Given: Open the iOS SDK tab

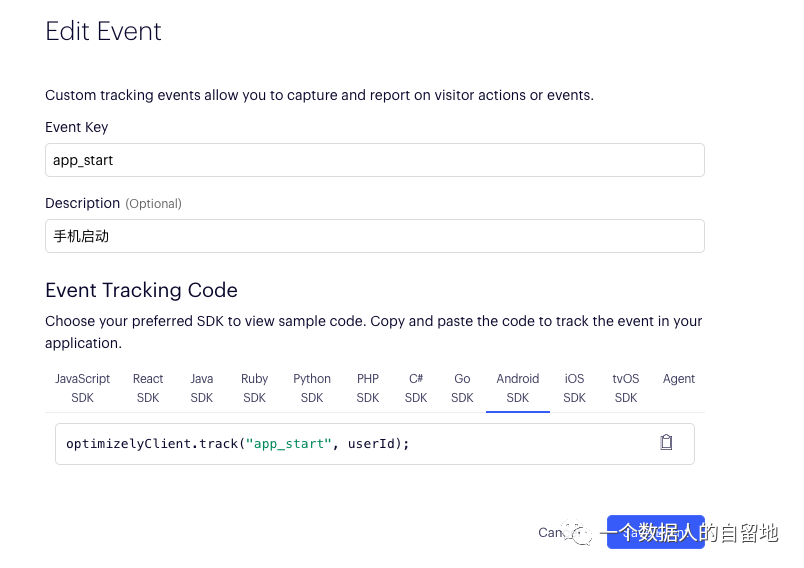Looking at the screenshot, I should pyautogui.click(x=574, y=388).
